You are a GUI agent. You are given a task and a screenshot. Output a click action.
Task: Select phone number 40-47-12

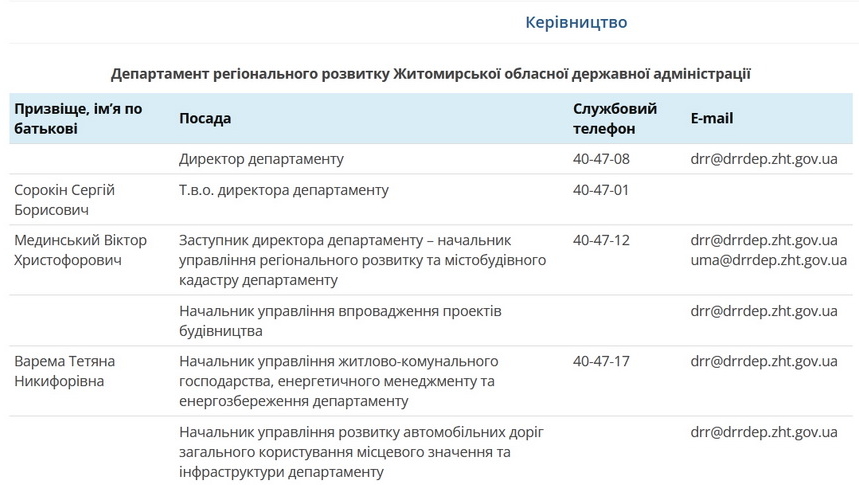pos(601,240)
